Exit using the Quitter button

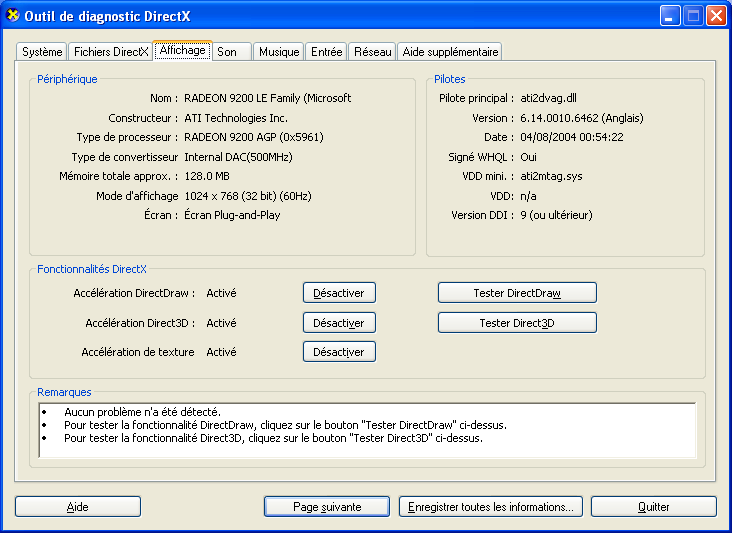(654, 507)
